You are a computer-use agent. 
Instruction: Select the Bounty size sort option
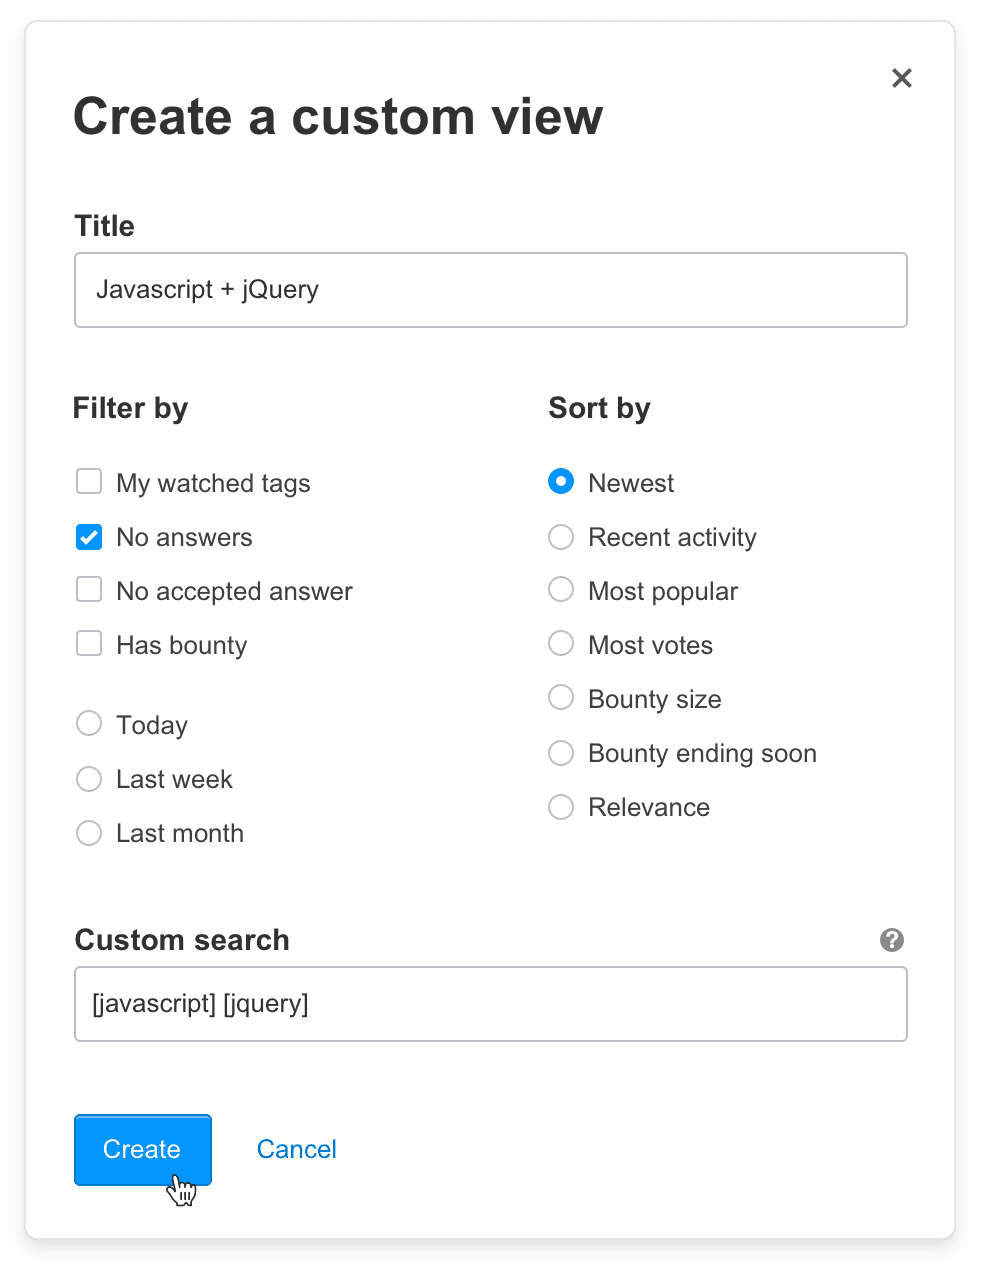click(x=561, y=697)
